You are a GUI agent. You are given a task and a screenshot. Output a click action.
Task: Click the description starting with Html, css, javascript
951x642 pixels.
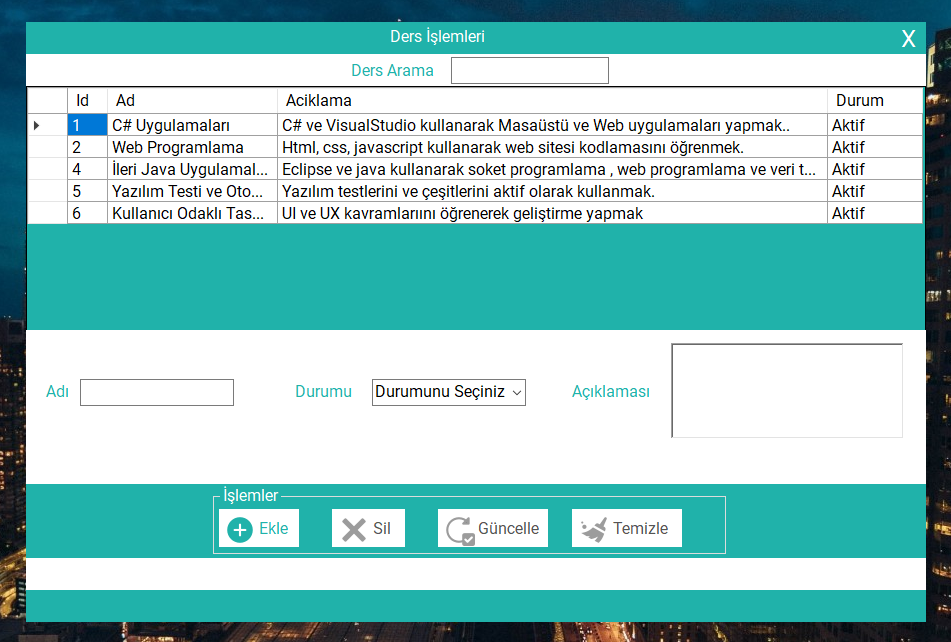[552, 147]
